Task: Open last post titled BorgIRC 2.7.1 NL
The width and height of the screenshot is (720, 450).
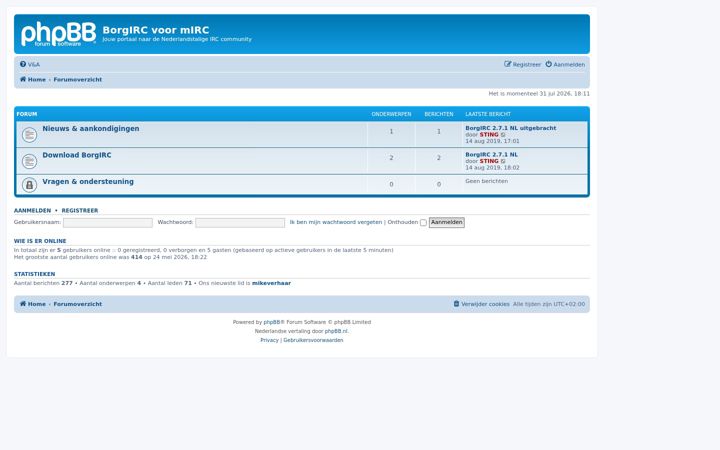Action: click(491, 155)
